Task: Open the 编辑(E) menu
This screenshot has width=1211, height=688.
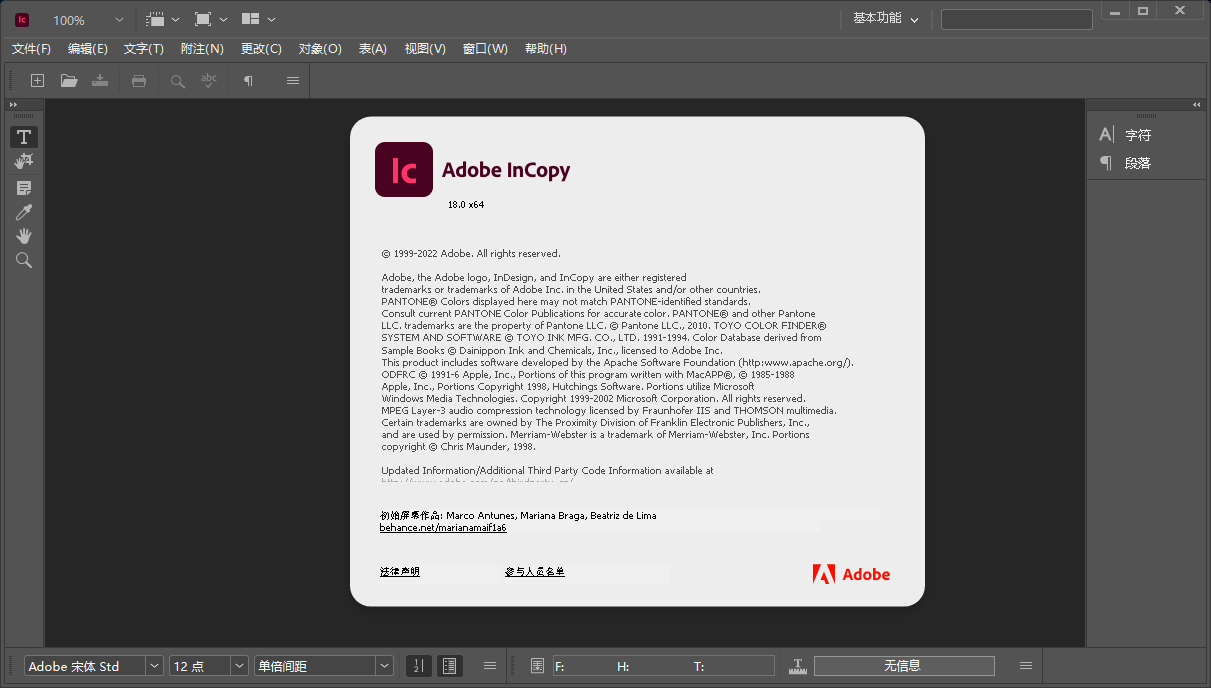Action: 88,49
